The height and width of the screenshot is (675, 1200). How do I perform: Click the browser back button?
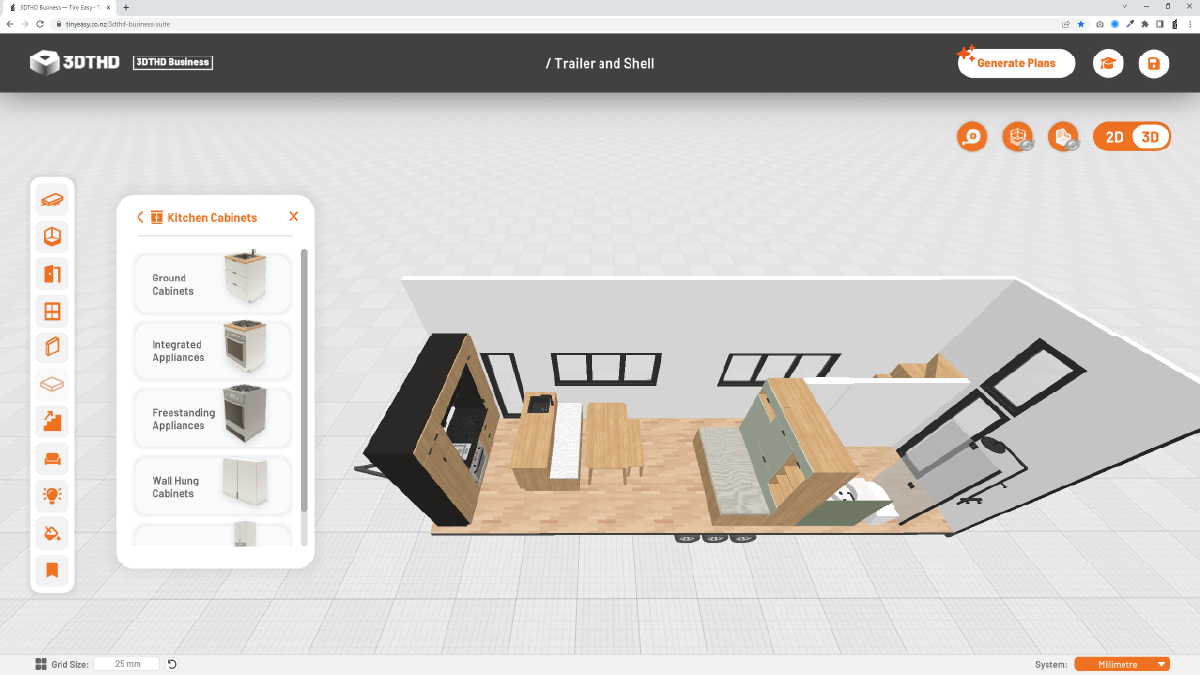pyautogui.click(x=10, y=24)
